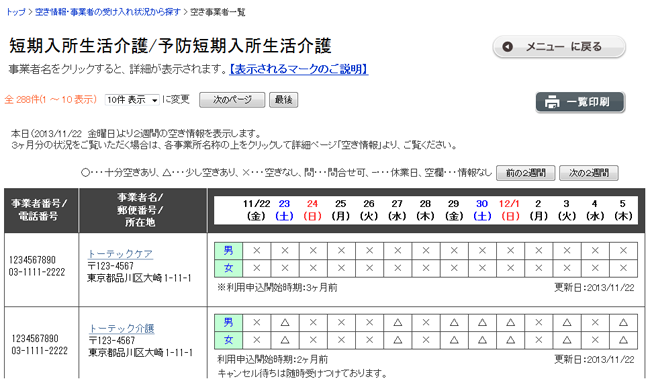Viewport: 650px width, 379px height.
Task: Open the トーテックケア provider link
Action: [x=120, y=254]
